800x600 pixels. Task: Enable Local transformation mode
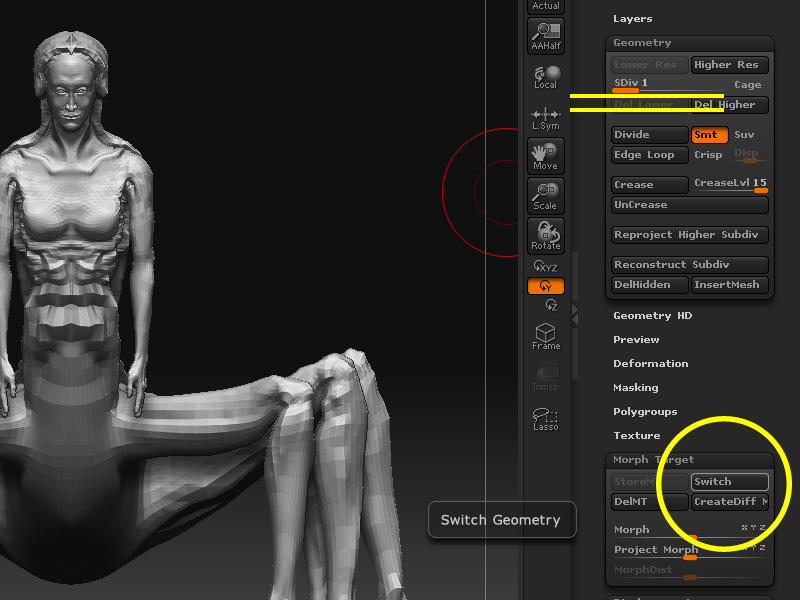545,78
